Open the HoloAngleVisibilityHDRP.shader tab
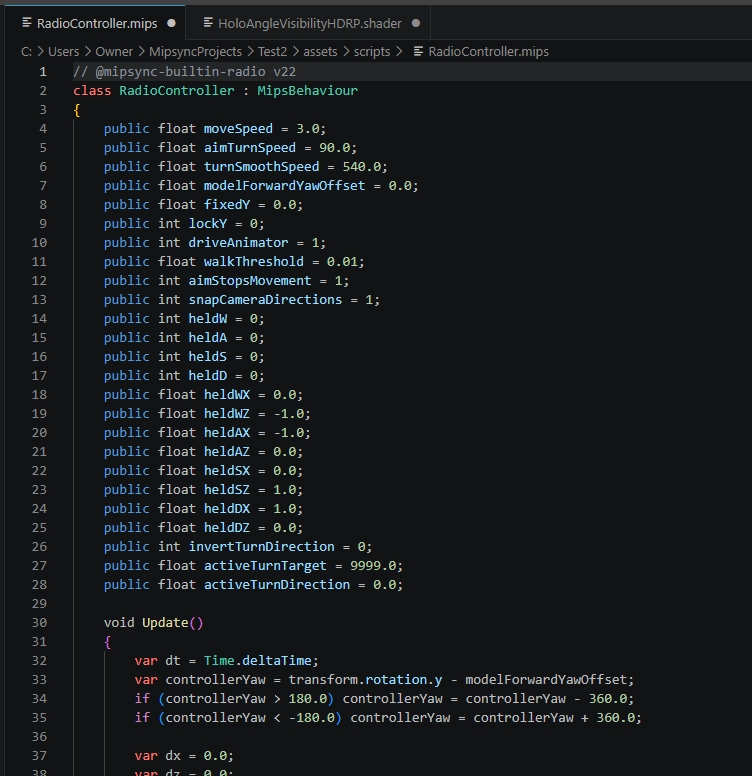752x776 pixels. click(x=309, y=23)
